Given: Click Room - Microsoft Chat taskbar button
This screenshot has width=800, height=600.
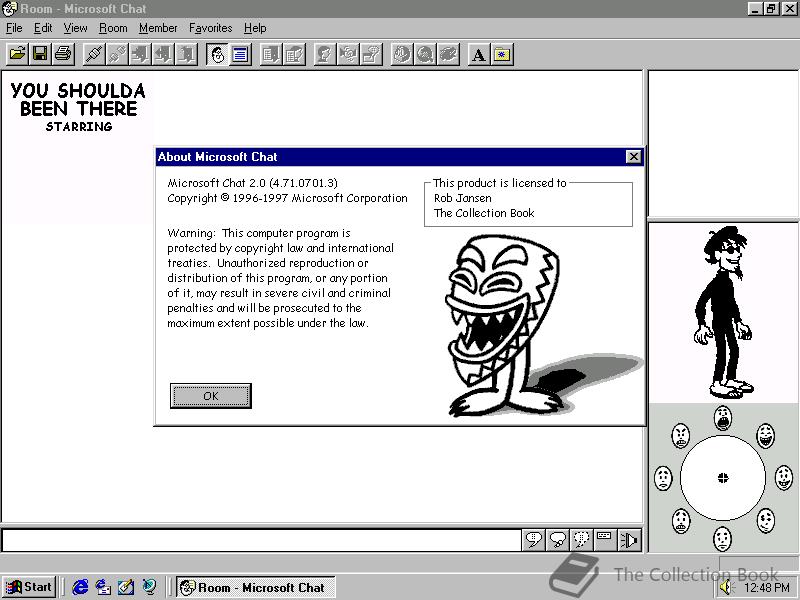Looking at the screenshot, I should [256, 587].
